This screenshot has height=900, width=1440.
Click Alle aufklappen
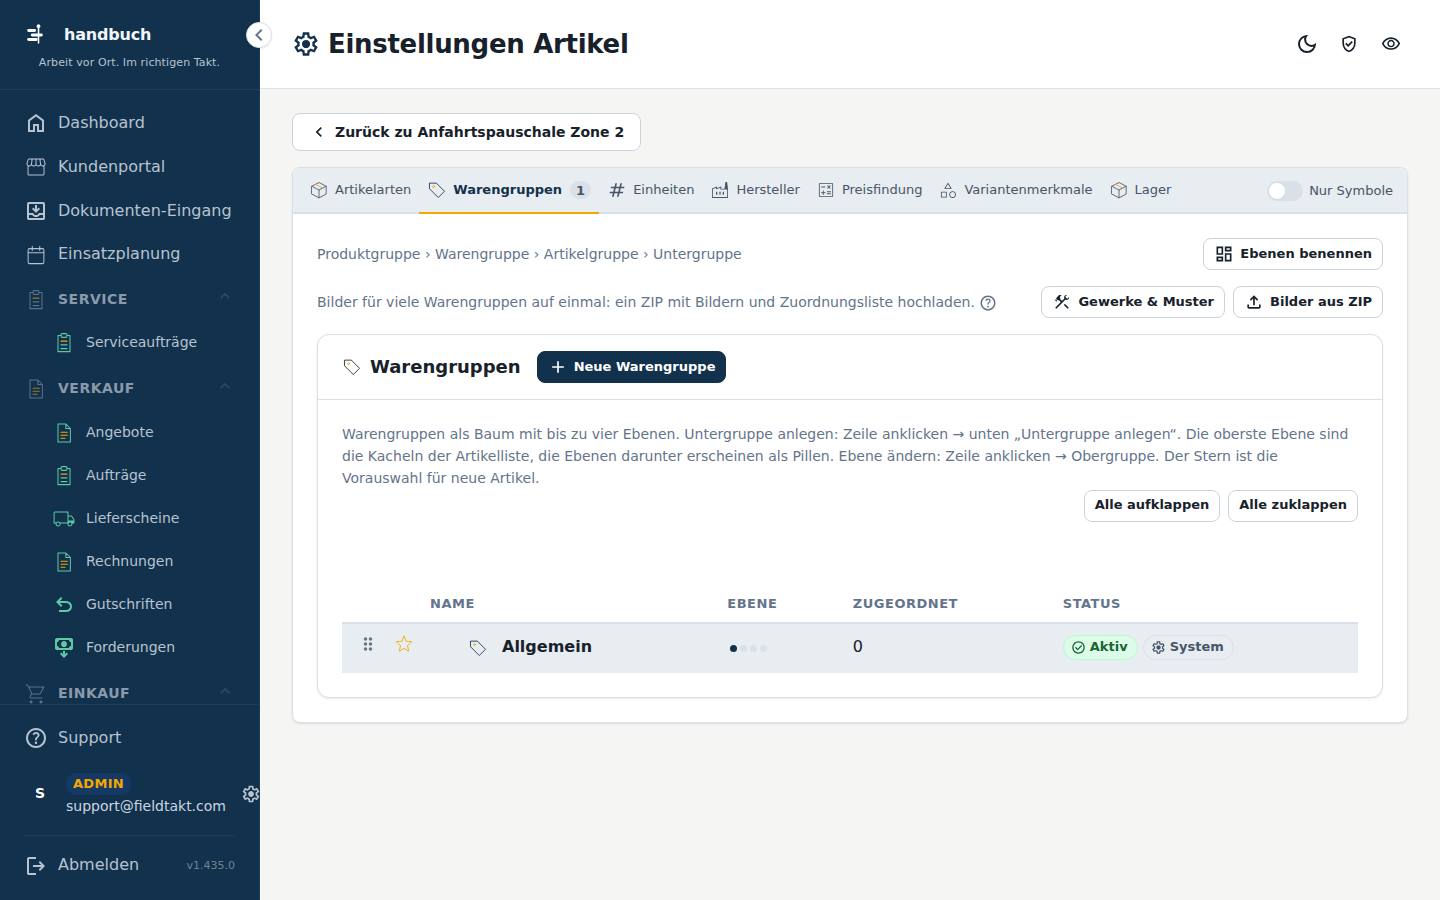click(1152, 505)
